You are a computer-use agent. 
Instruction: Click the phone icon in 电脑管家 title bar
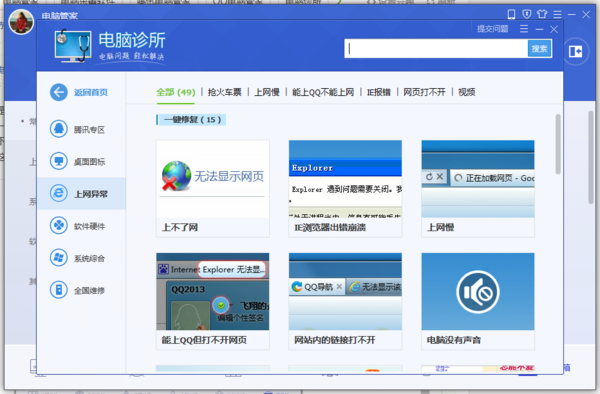pos(511,15)
